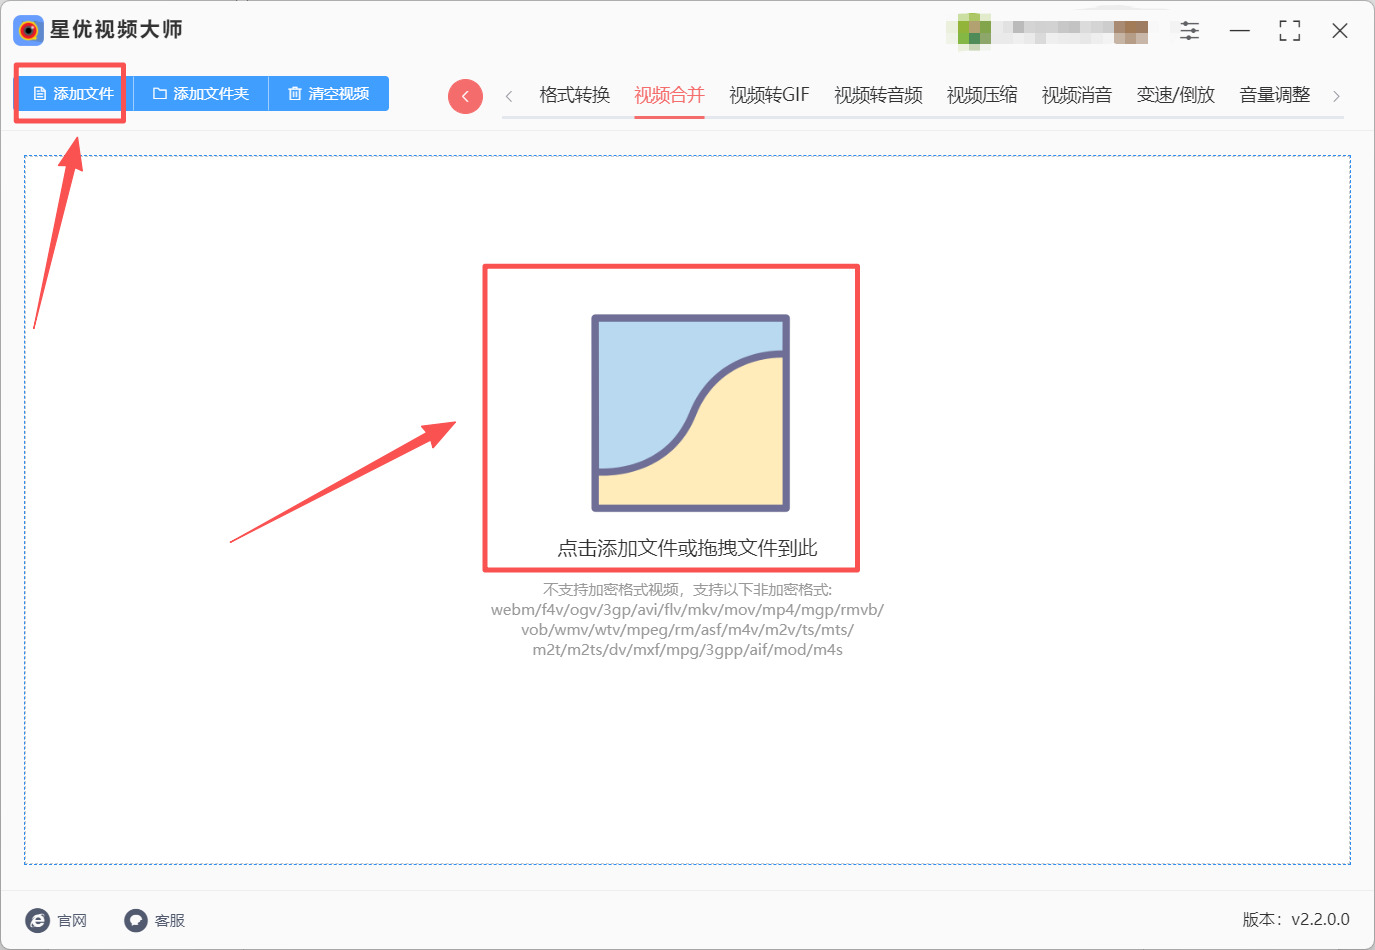Image resolution: width=1375 pixels, height=950 pixels.
Task: Close the 星优视频大师 window
Action: 1340,31
